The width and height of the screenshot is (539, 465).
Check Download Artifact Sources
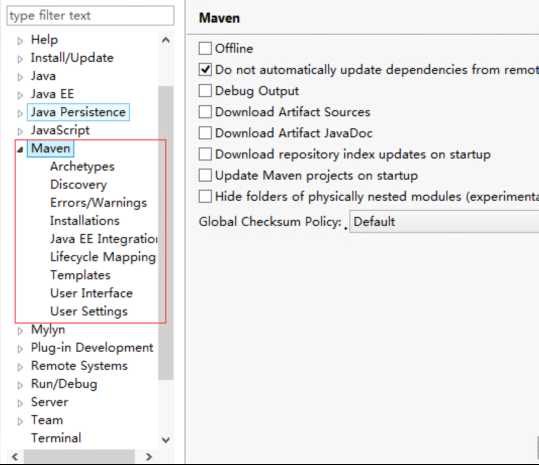point(205,112)
